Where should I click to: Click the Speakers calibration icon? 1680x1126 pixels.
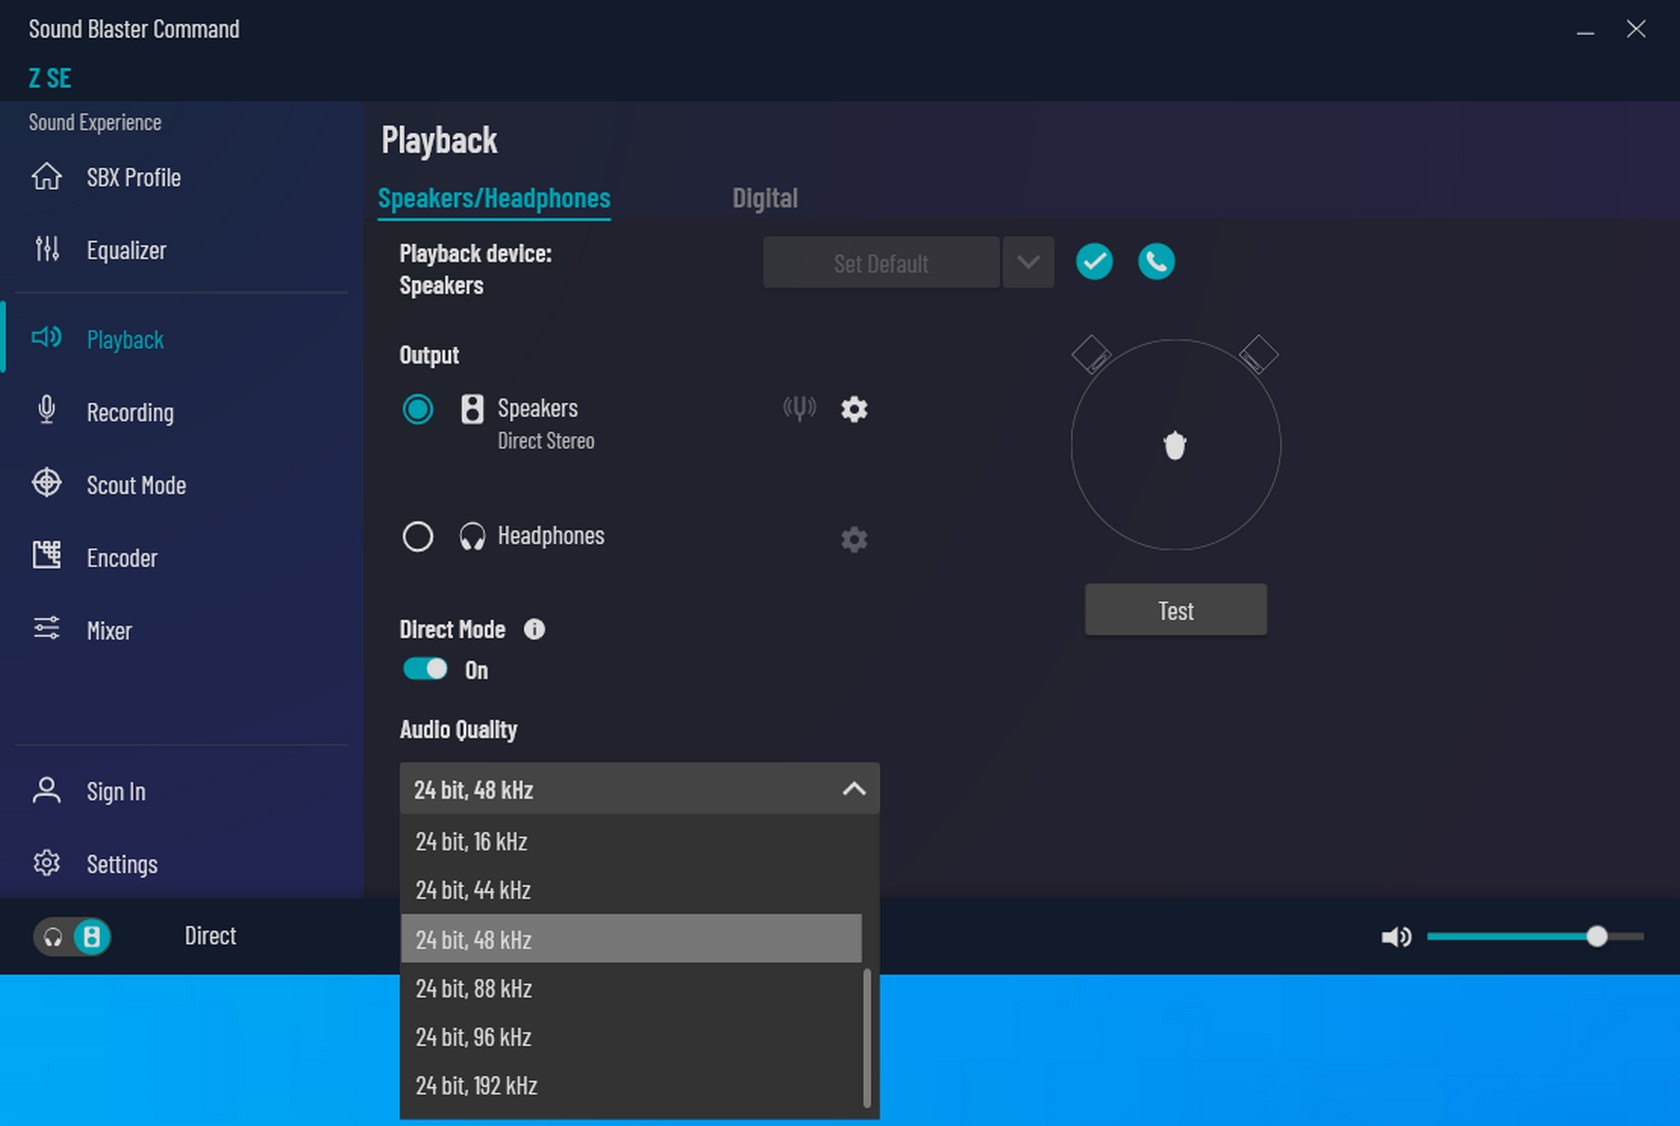pos(800,408)
